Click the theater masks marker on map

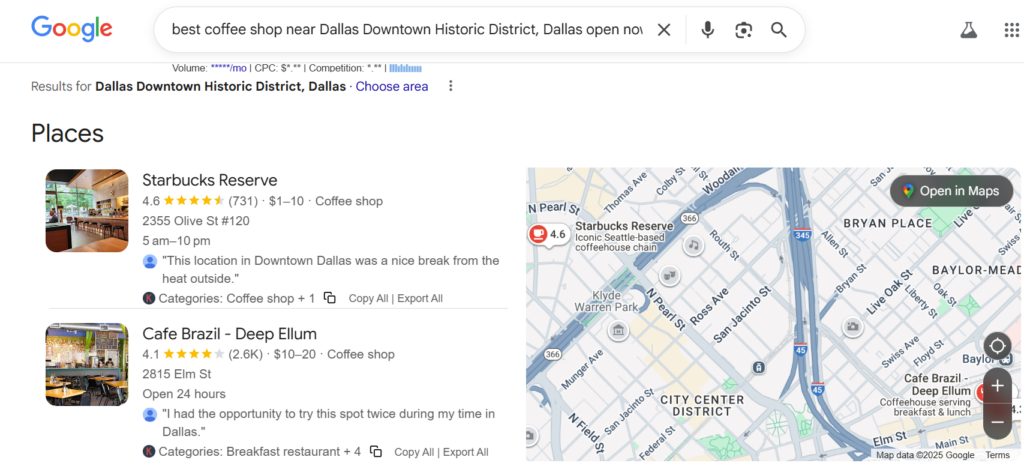click(x=669, y=276)
